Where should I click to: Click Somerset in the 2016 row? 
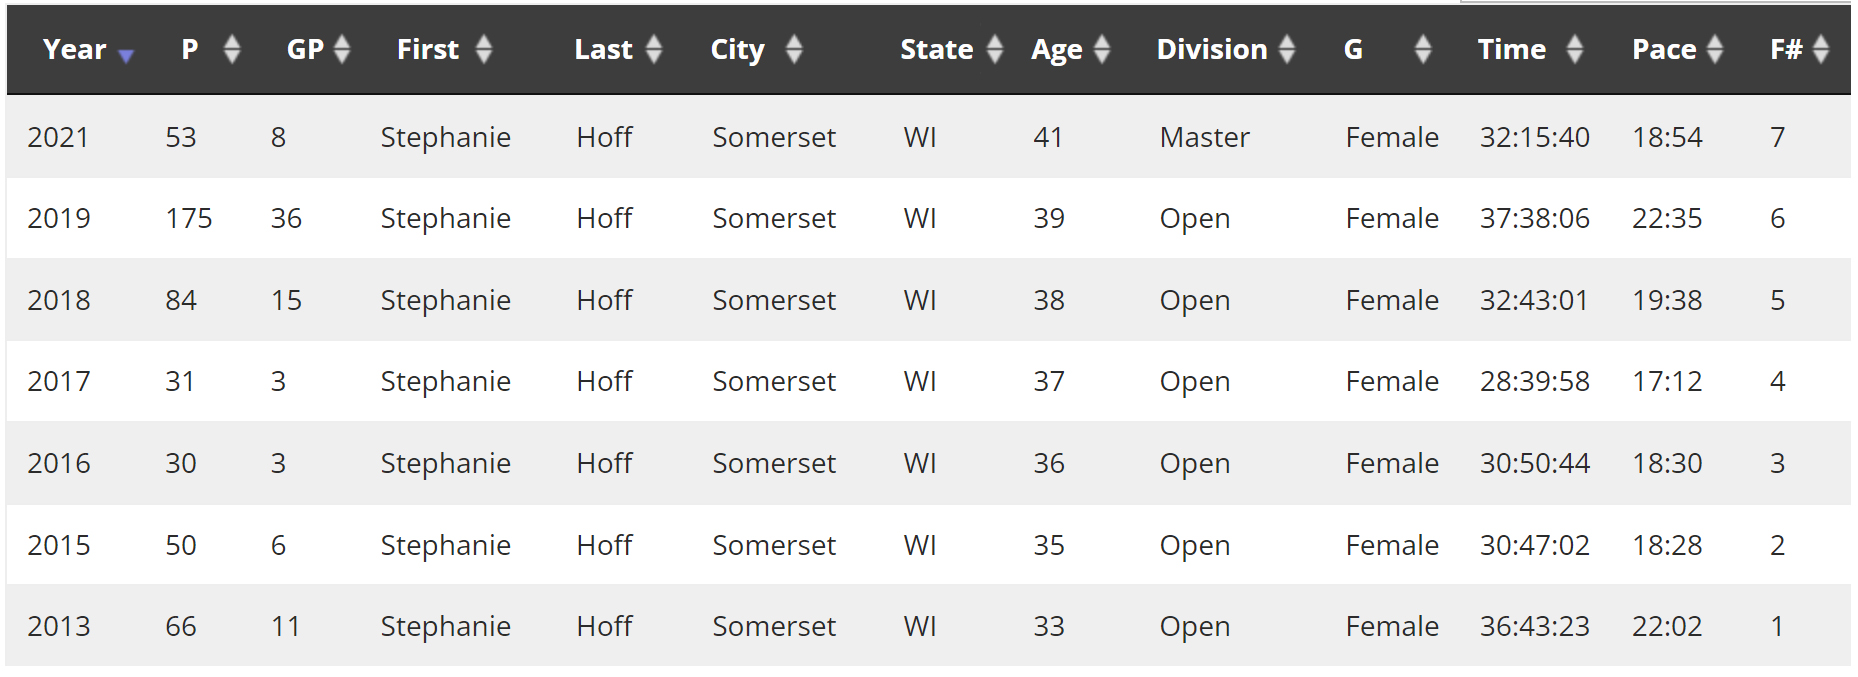tap(774, 463)
